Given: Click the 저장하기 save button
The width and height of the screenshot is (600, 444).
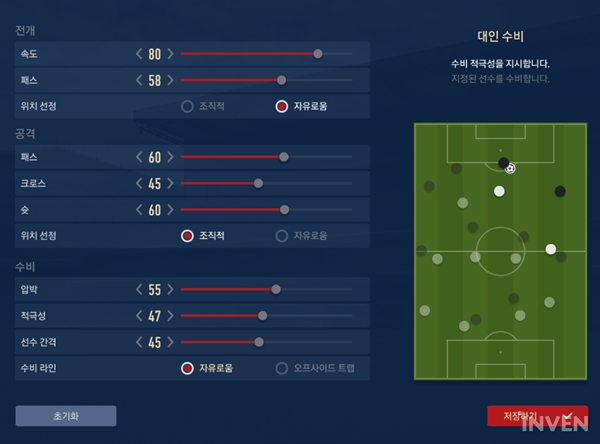Looking at the screenshot, I should (537, 416).
